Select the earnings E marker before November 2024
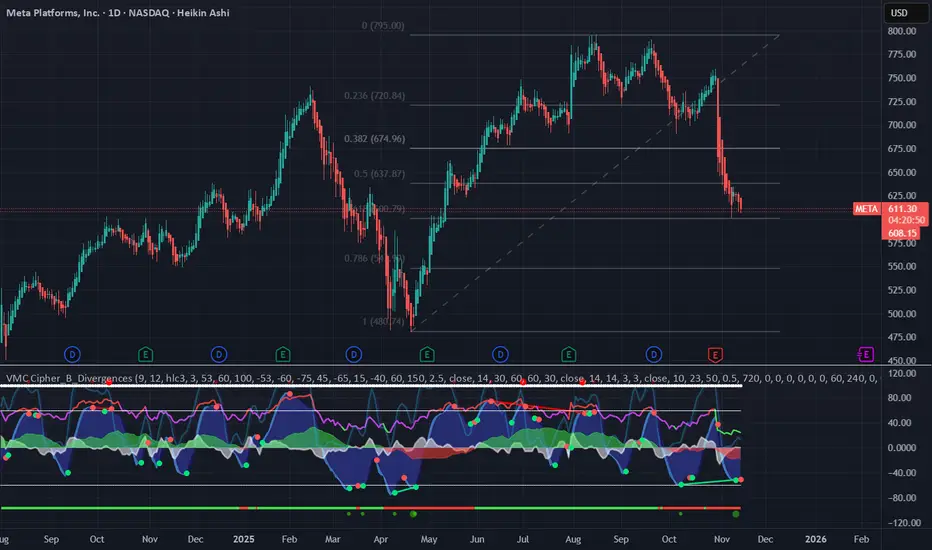This screenshot has width=932, height=550. click(x=146, y=355)
